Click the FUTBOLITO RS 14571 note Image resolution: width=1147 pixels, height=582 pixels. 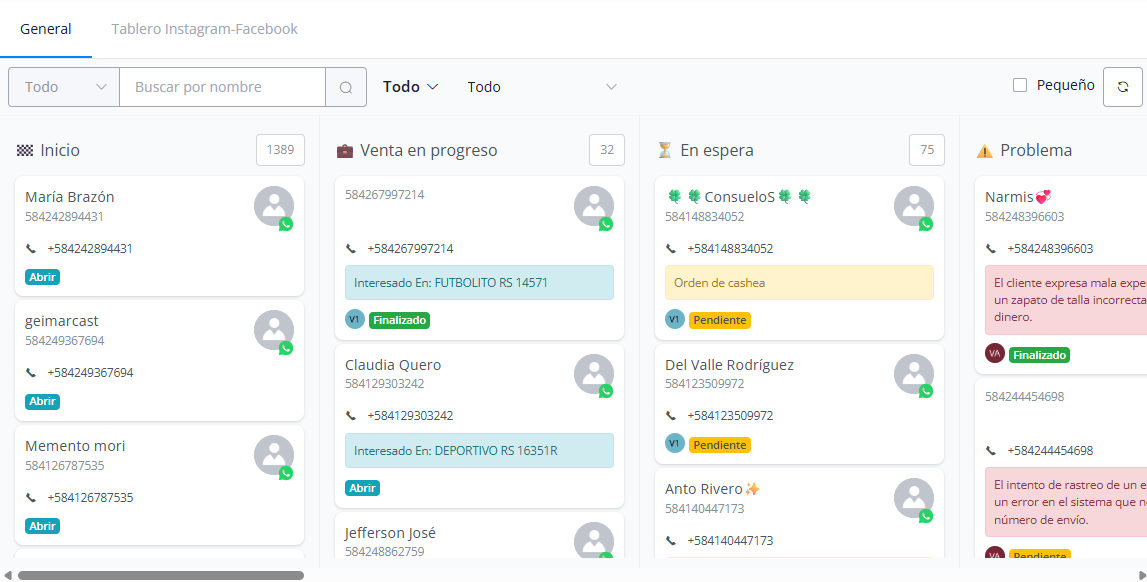479,283
